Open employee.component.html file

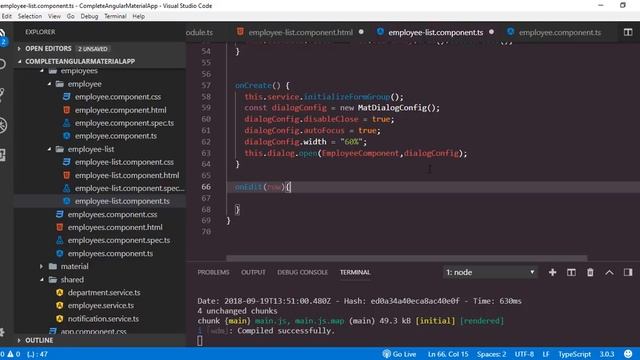click(x=120, y=110)
